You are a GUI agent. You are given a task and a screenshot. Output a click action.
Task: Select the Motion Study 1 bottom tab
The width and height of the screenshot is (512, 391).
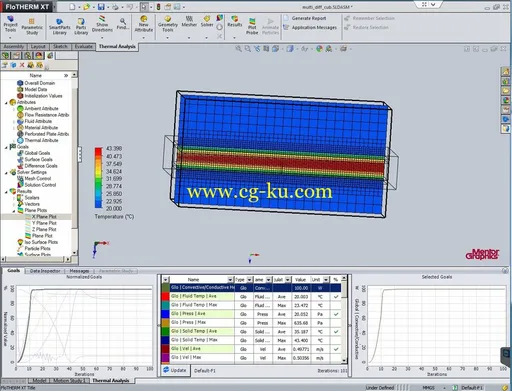point(69,381)
